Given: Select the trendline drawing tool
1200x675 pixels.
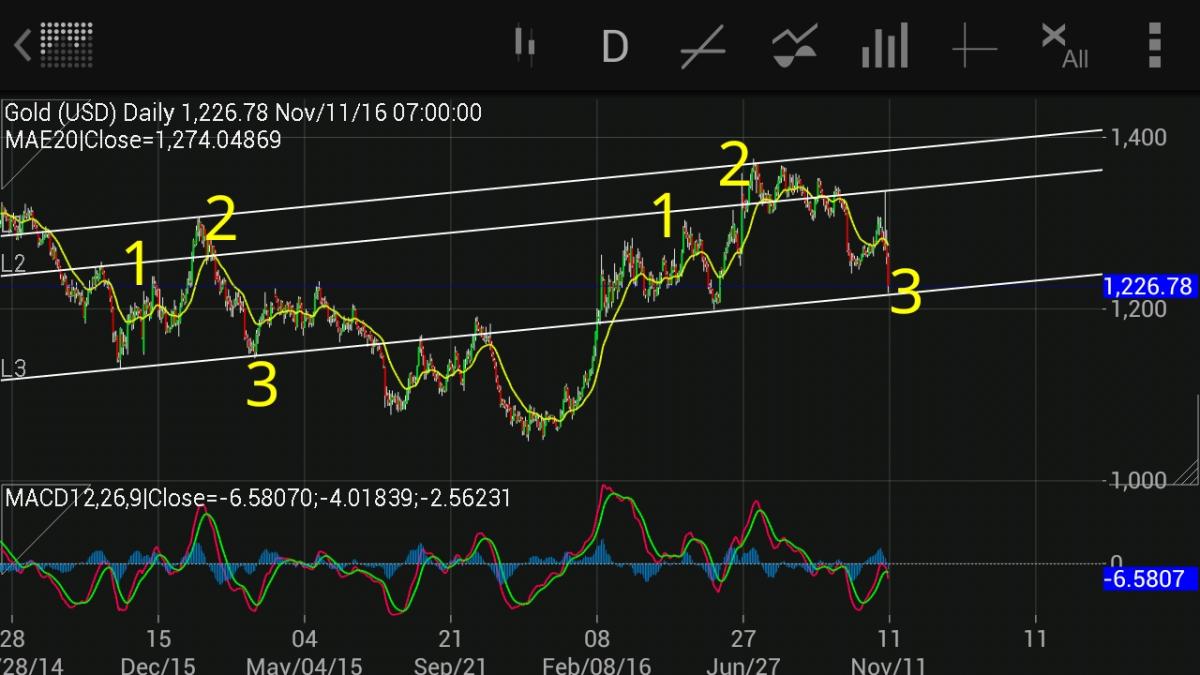Looking at the screenshot, I should 702,46.
